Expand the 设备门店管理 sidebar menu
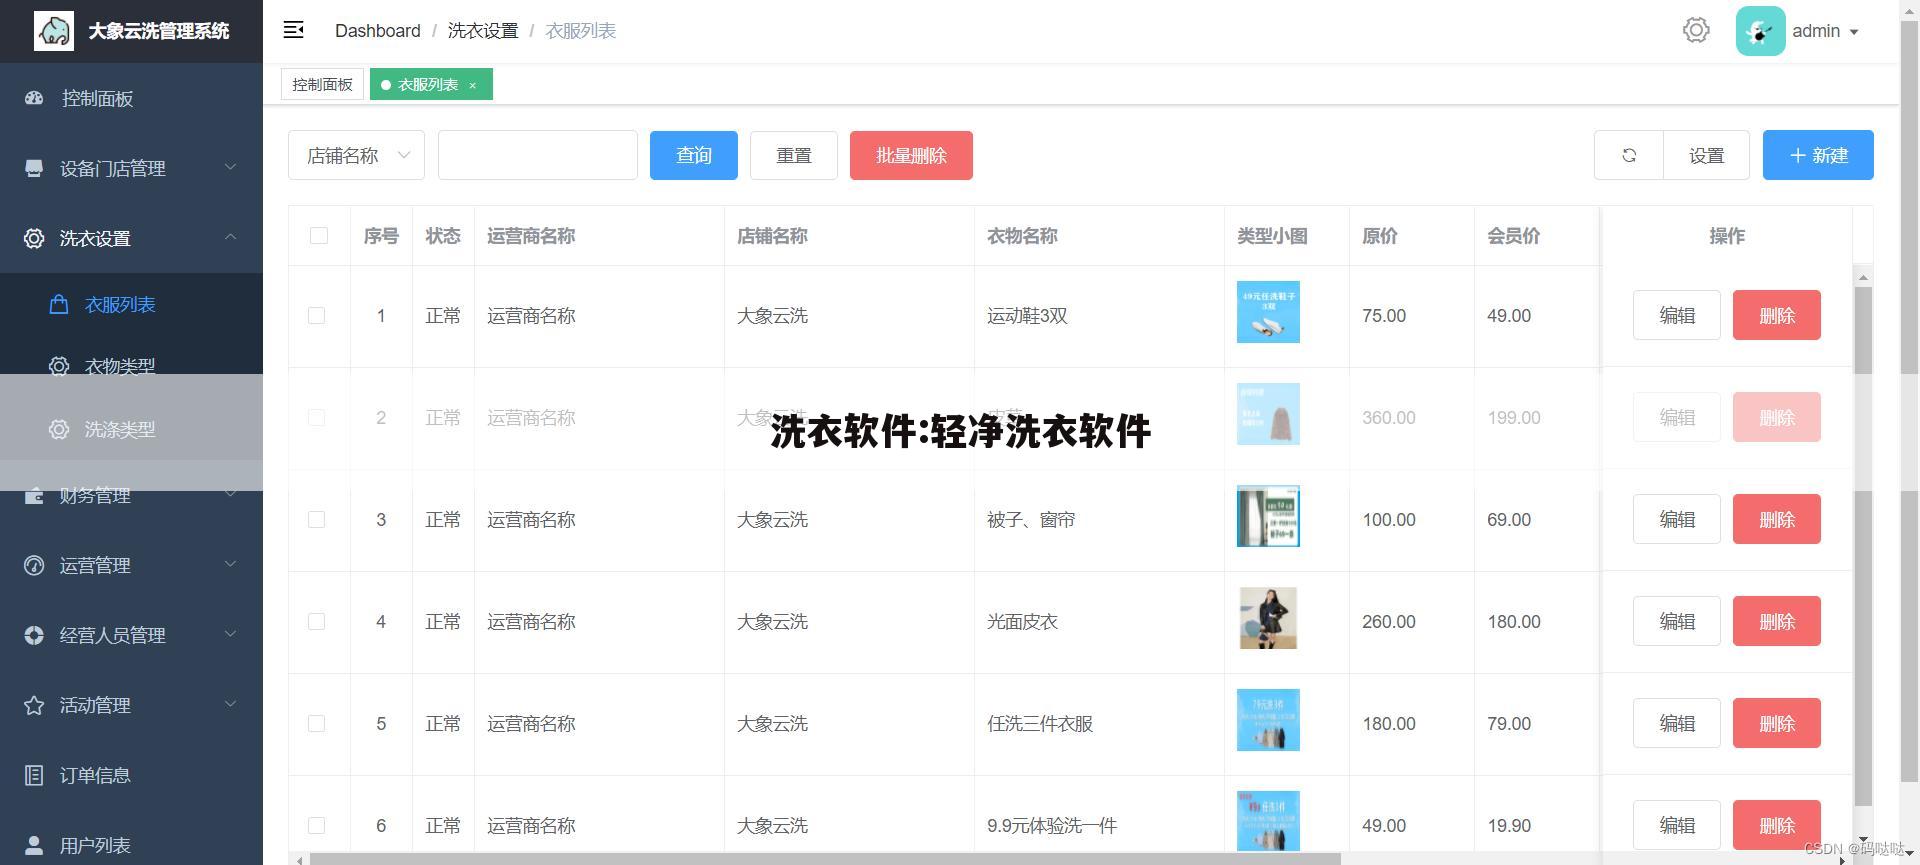 tap(131, 168)
